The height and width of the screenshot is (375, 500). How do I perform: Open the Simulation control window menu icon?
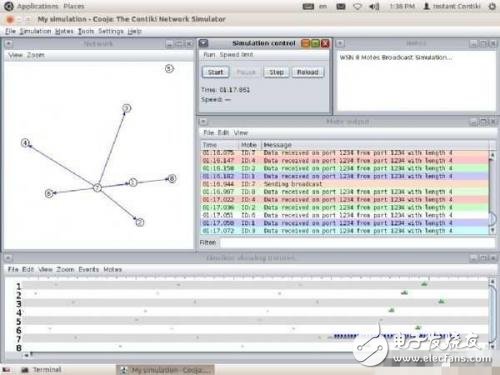tap(203, 43)
